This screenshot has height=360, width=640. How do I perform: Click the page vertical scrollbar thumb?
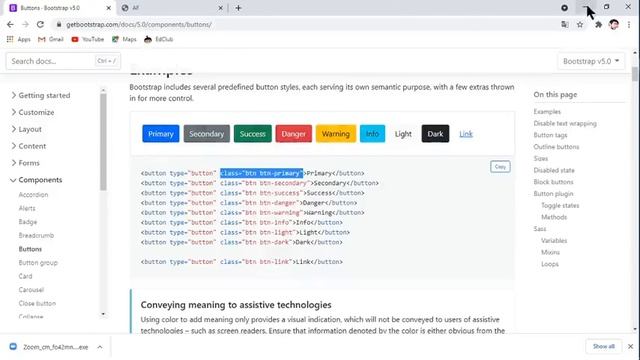(635, 74)
